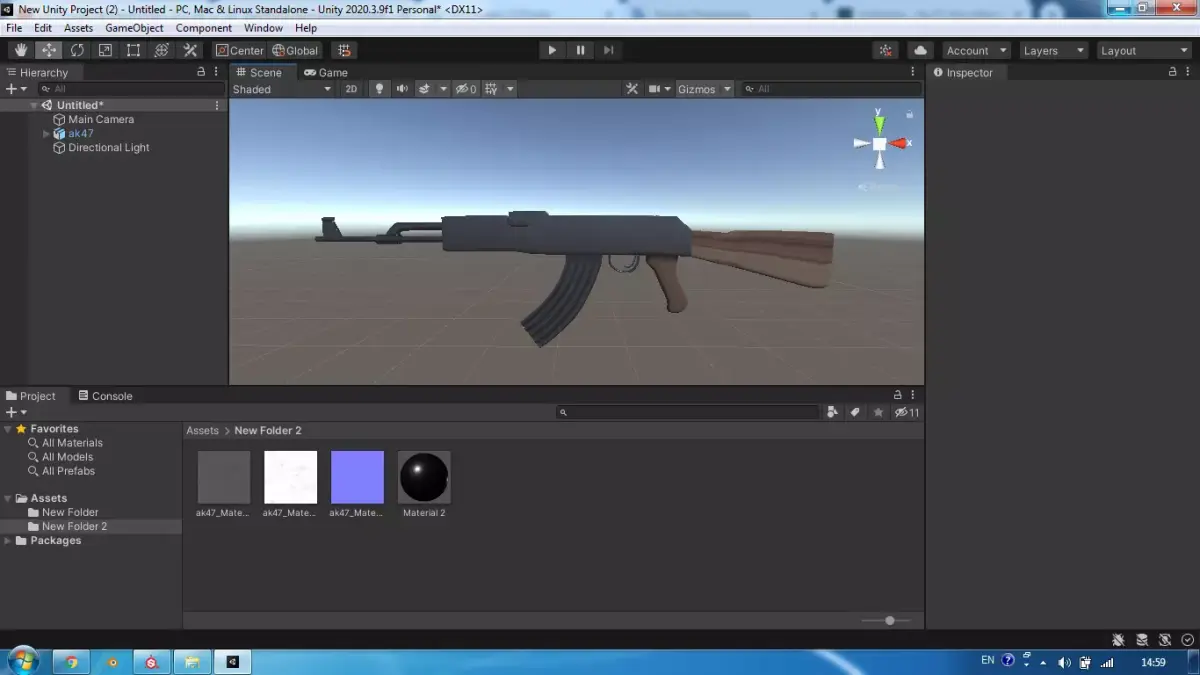Switch to the Console tab
Screen dimensions: 1200x675
point(105,396)
